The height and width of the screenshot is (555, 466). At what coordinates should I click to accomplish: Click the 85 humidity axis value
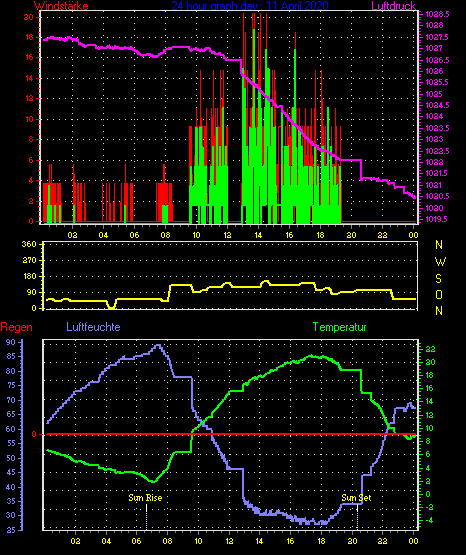(x=11, y=356)
